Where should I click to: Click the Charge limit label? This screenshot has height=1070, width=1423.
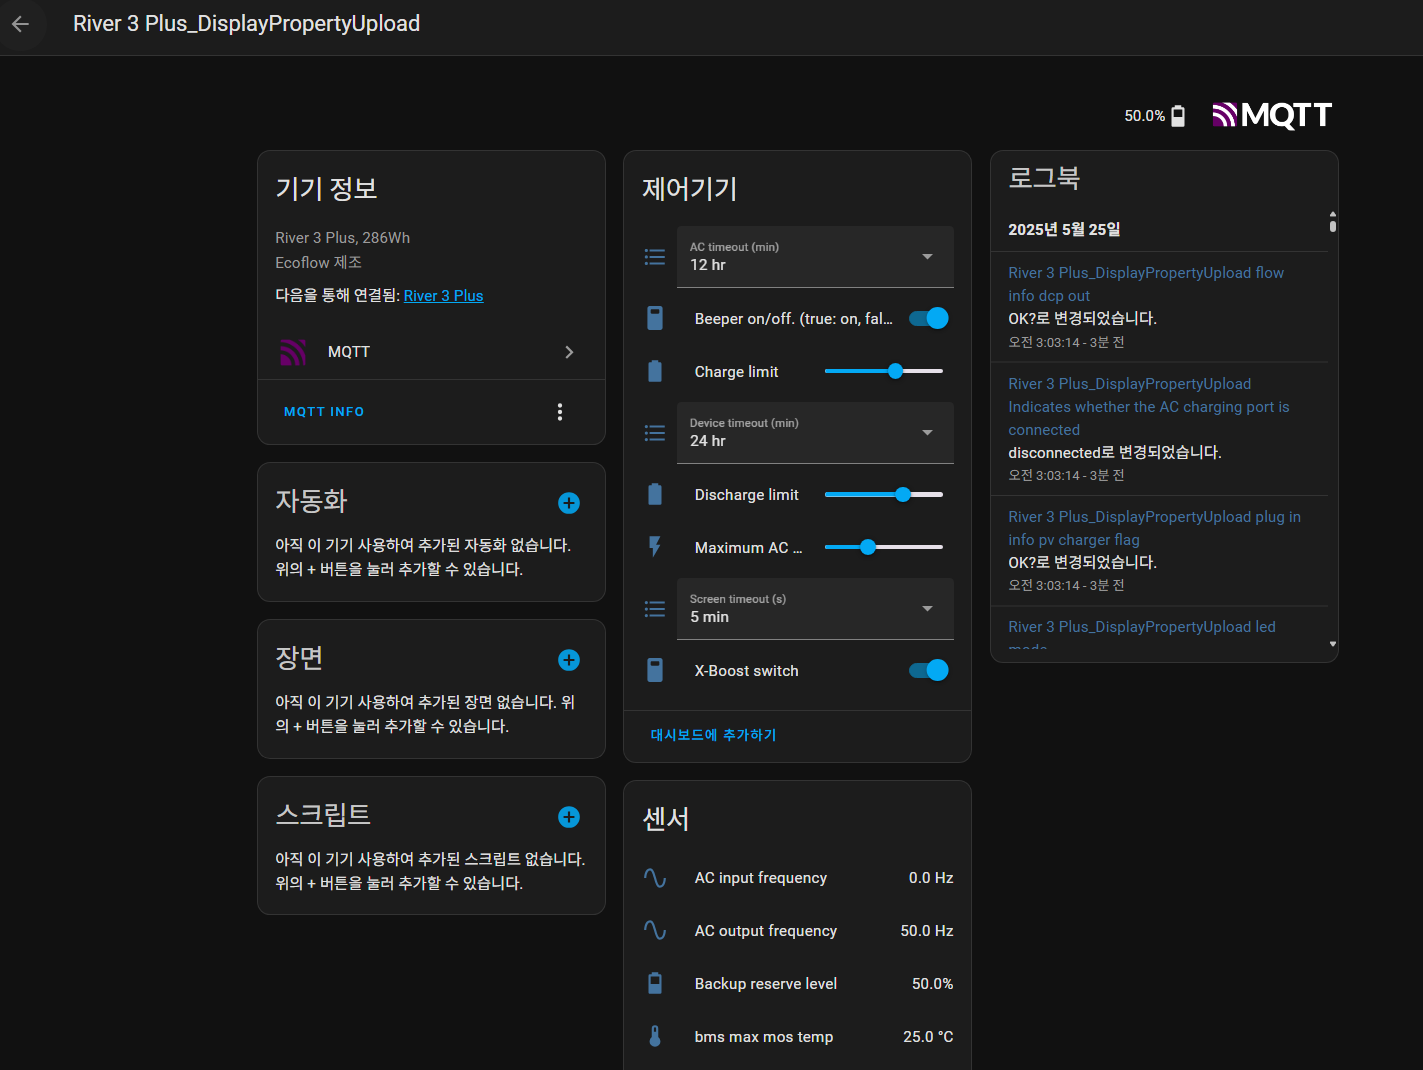pos(736,372)
